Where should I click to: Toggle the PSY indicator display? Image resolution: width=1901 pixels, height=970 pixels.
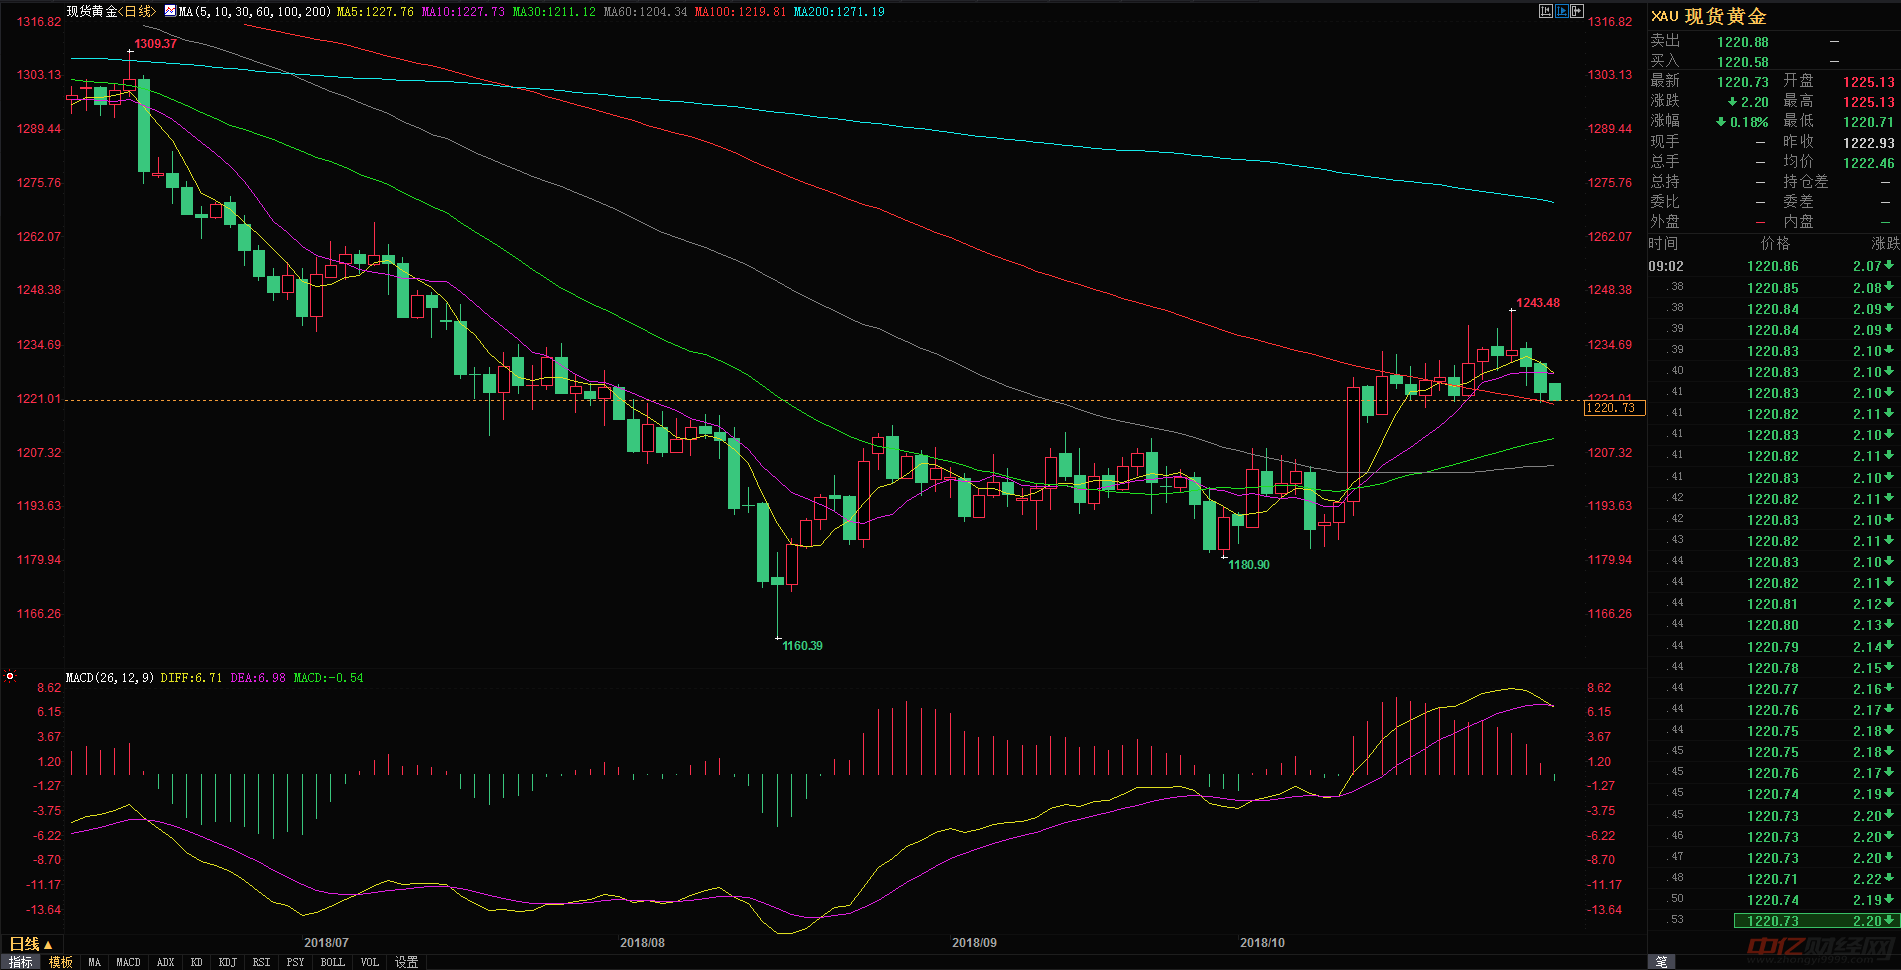tap(295, 961)
